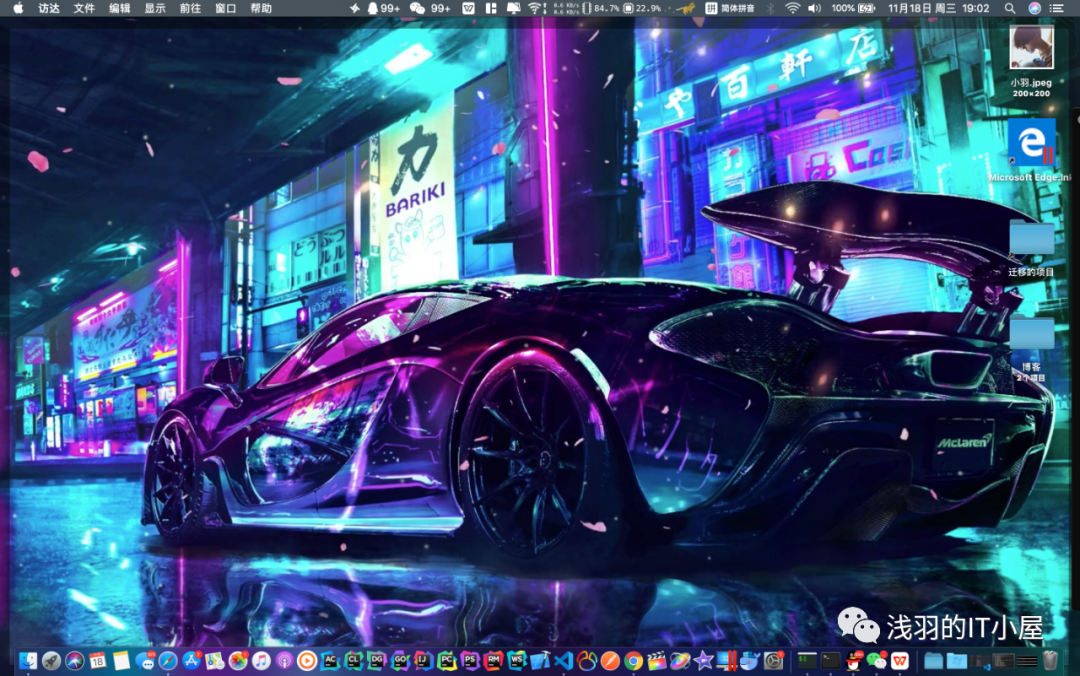This screenshot has height=676, width=1080.
Task: Open the Podcasts app in Dock
Action: [x=284, y=661]
